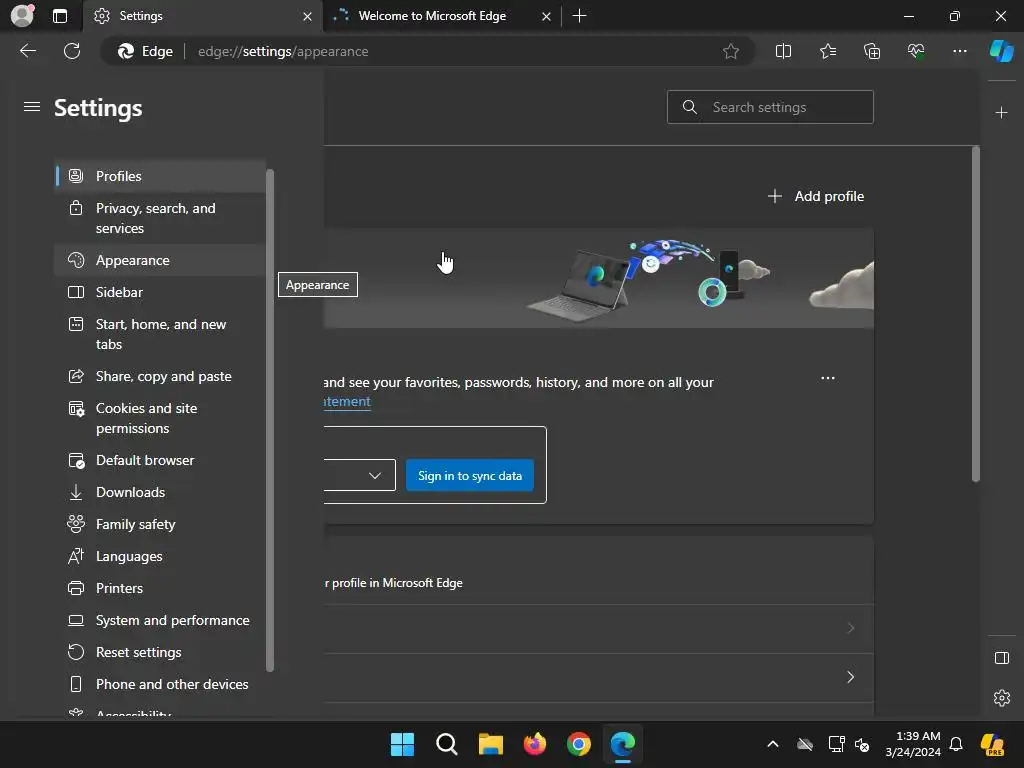
Task: Launch Google Chrome from taskbar
Action: (579, 744)
